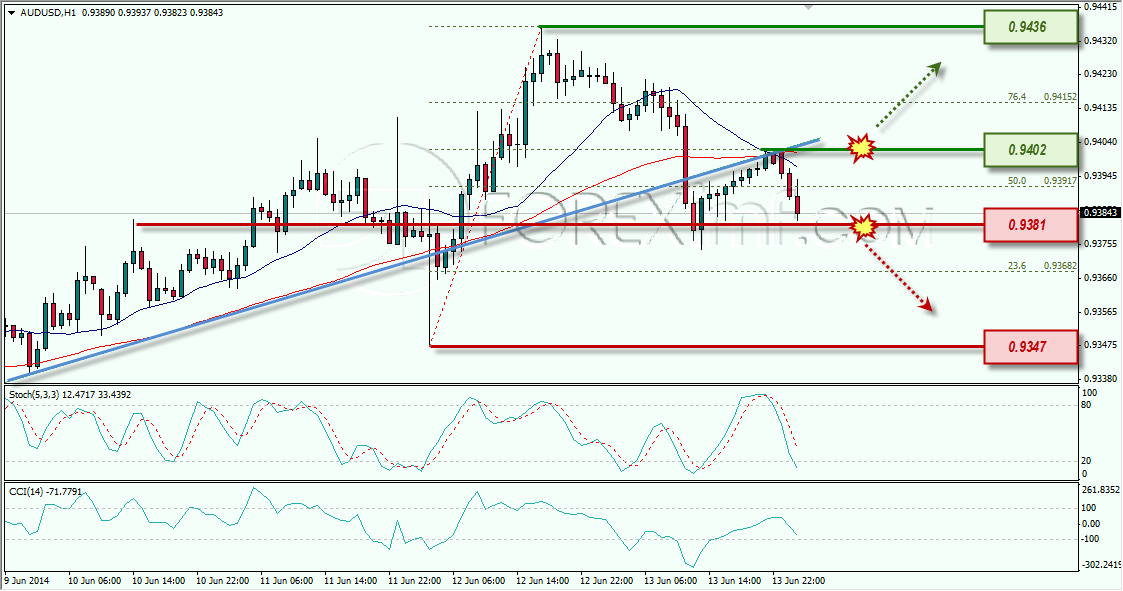1123x591 pixels.
Task: Click the 12 Jun 14:00 time label
Action: 543,581
